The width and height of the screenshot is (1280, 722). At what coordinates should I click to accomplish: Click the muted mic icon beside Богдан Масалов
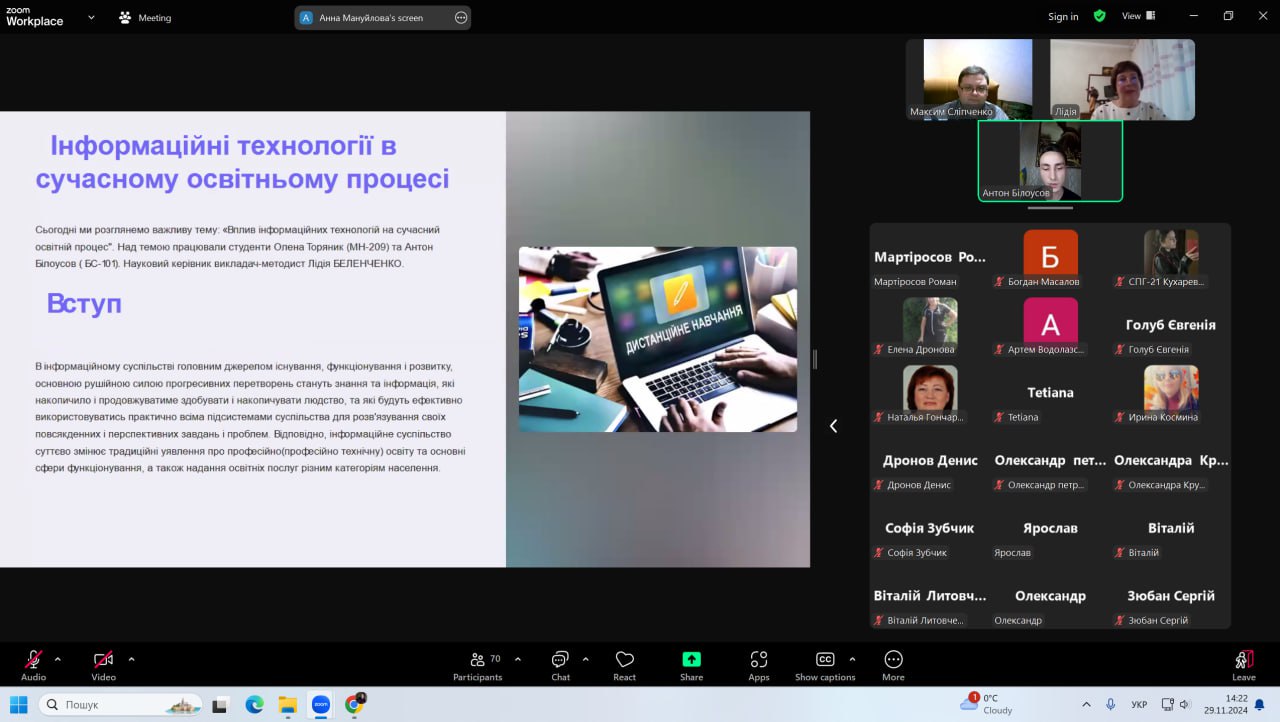click(999, 282)
